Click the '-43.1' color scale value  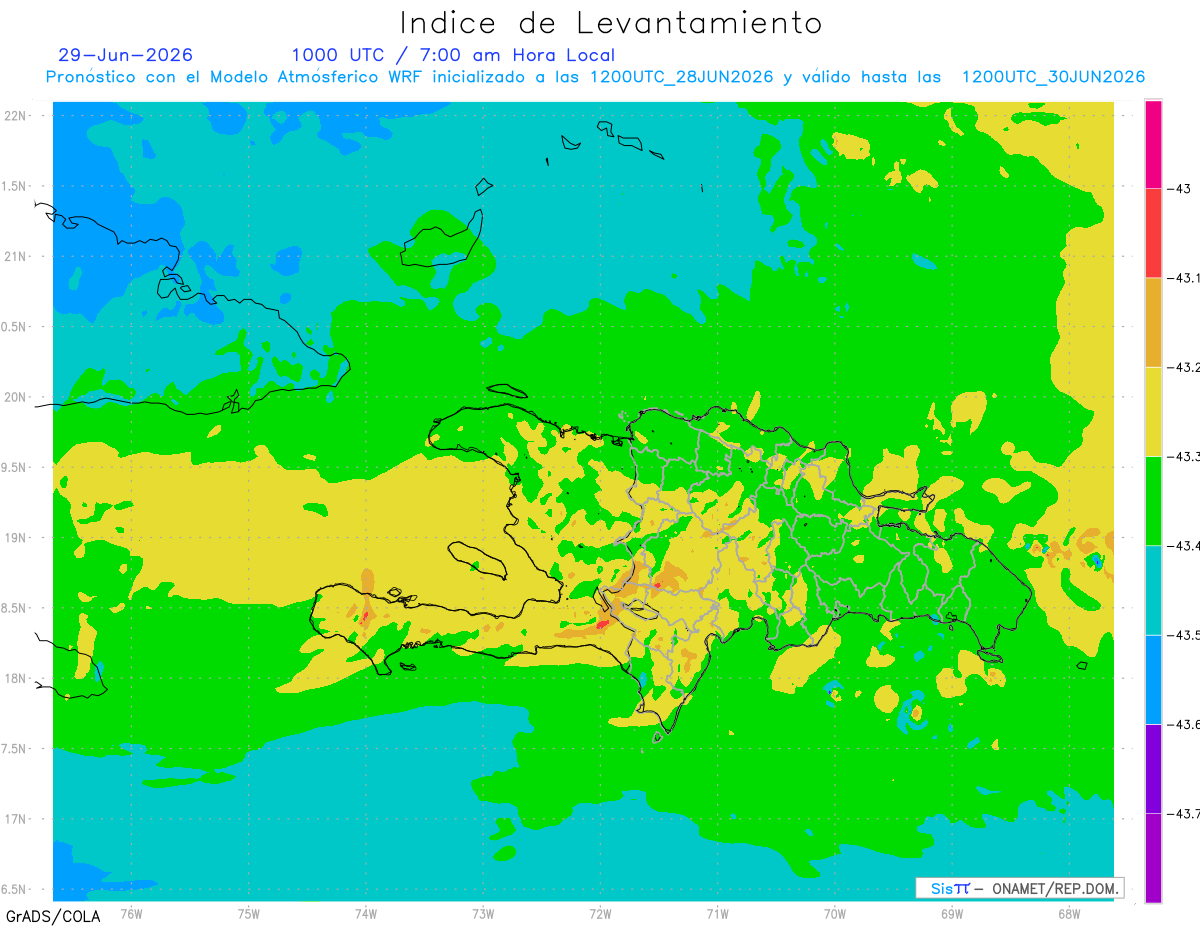[1184, 278]
